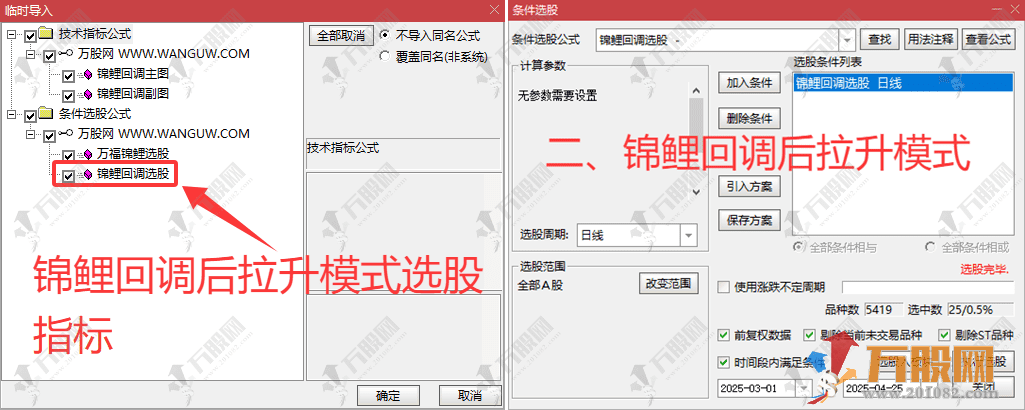Select the 条件选股公式 folder label in the tree

pos(95,114)
